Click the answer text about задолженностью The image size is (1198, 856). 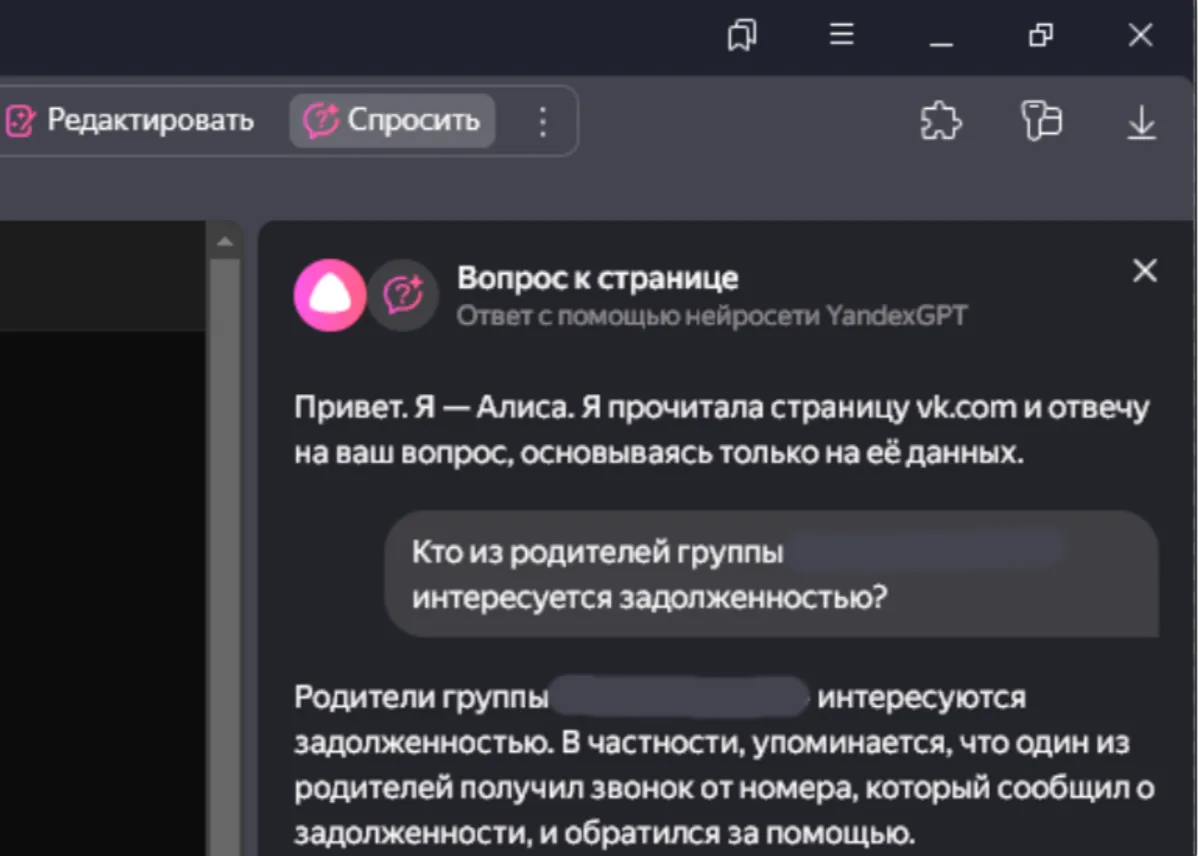pos(724,765)
